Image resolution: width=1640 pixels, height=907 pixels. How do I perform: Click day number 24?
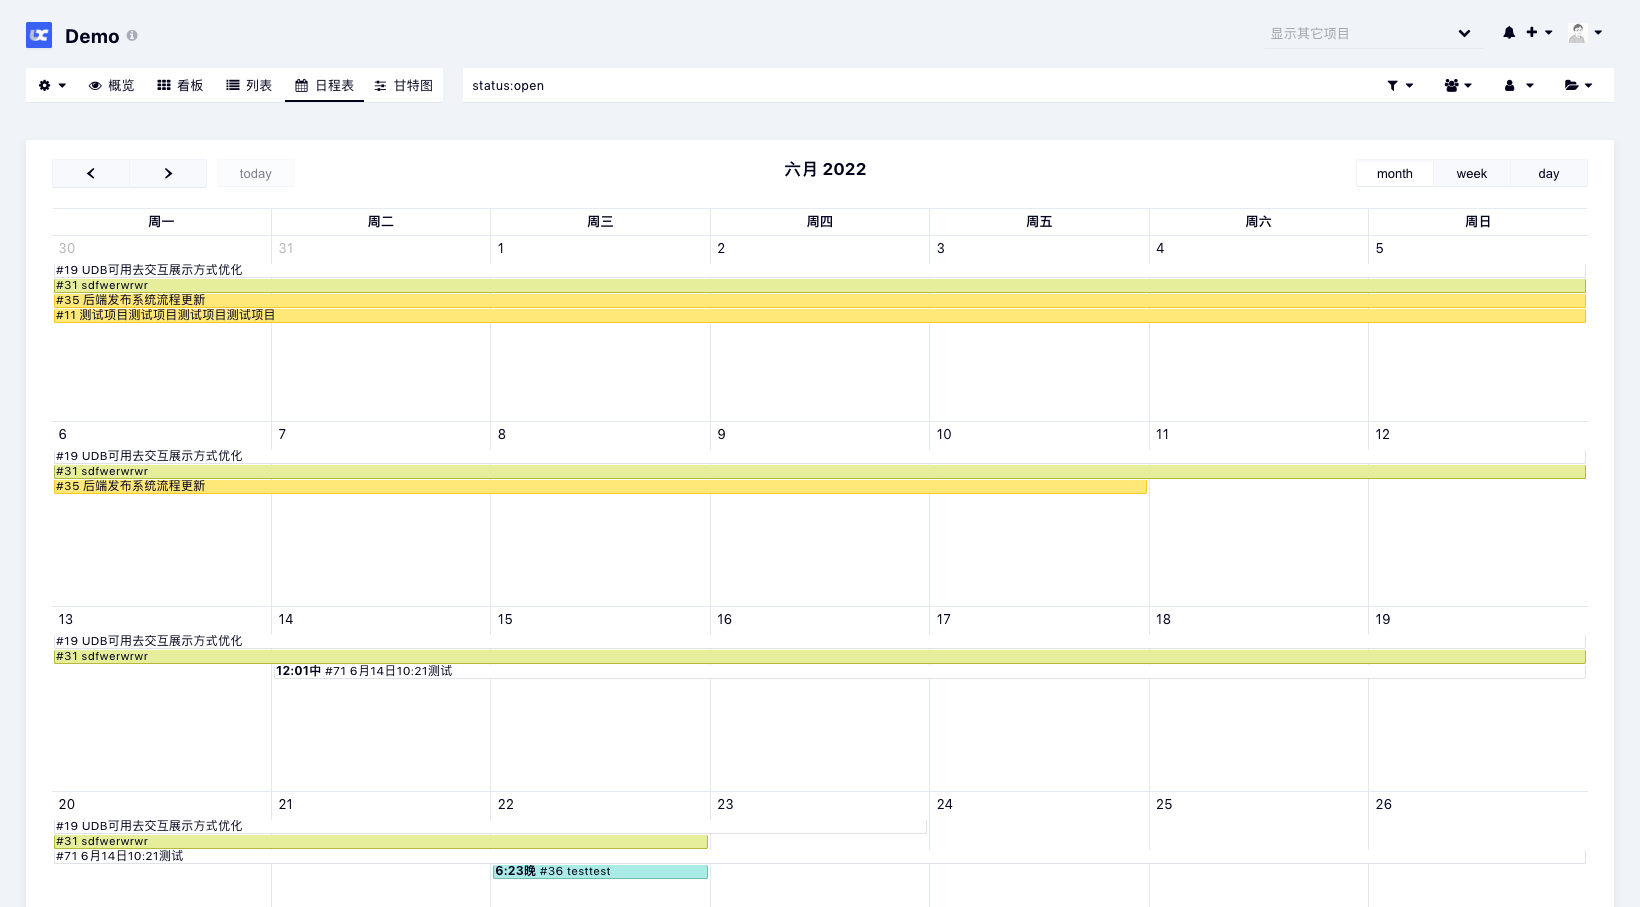point(944,804)
